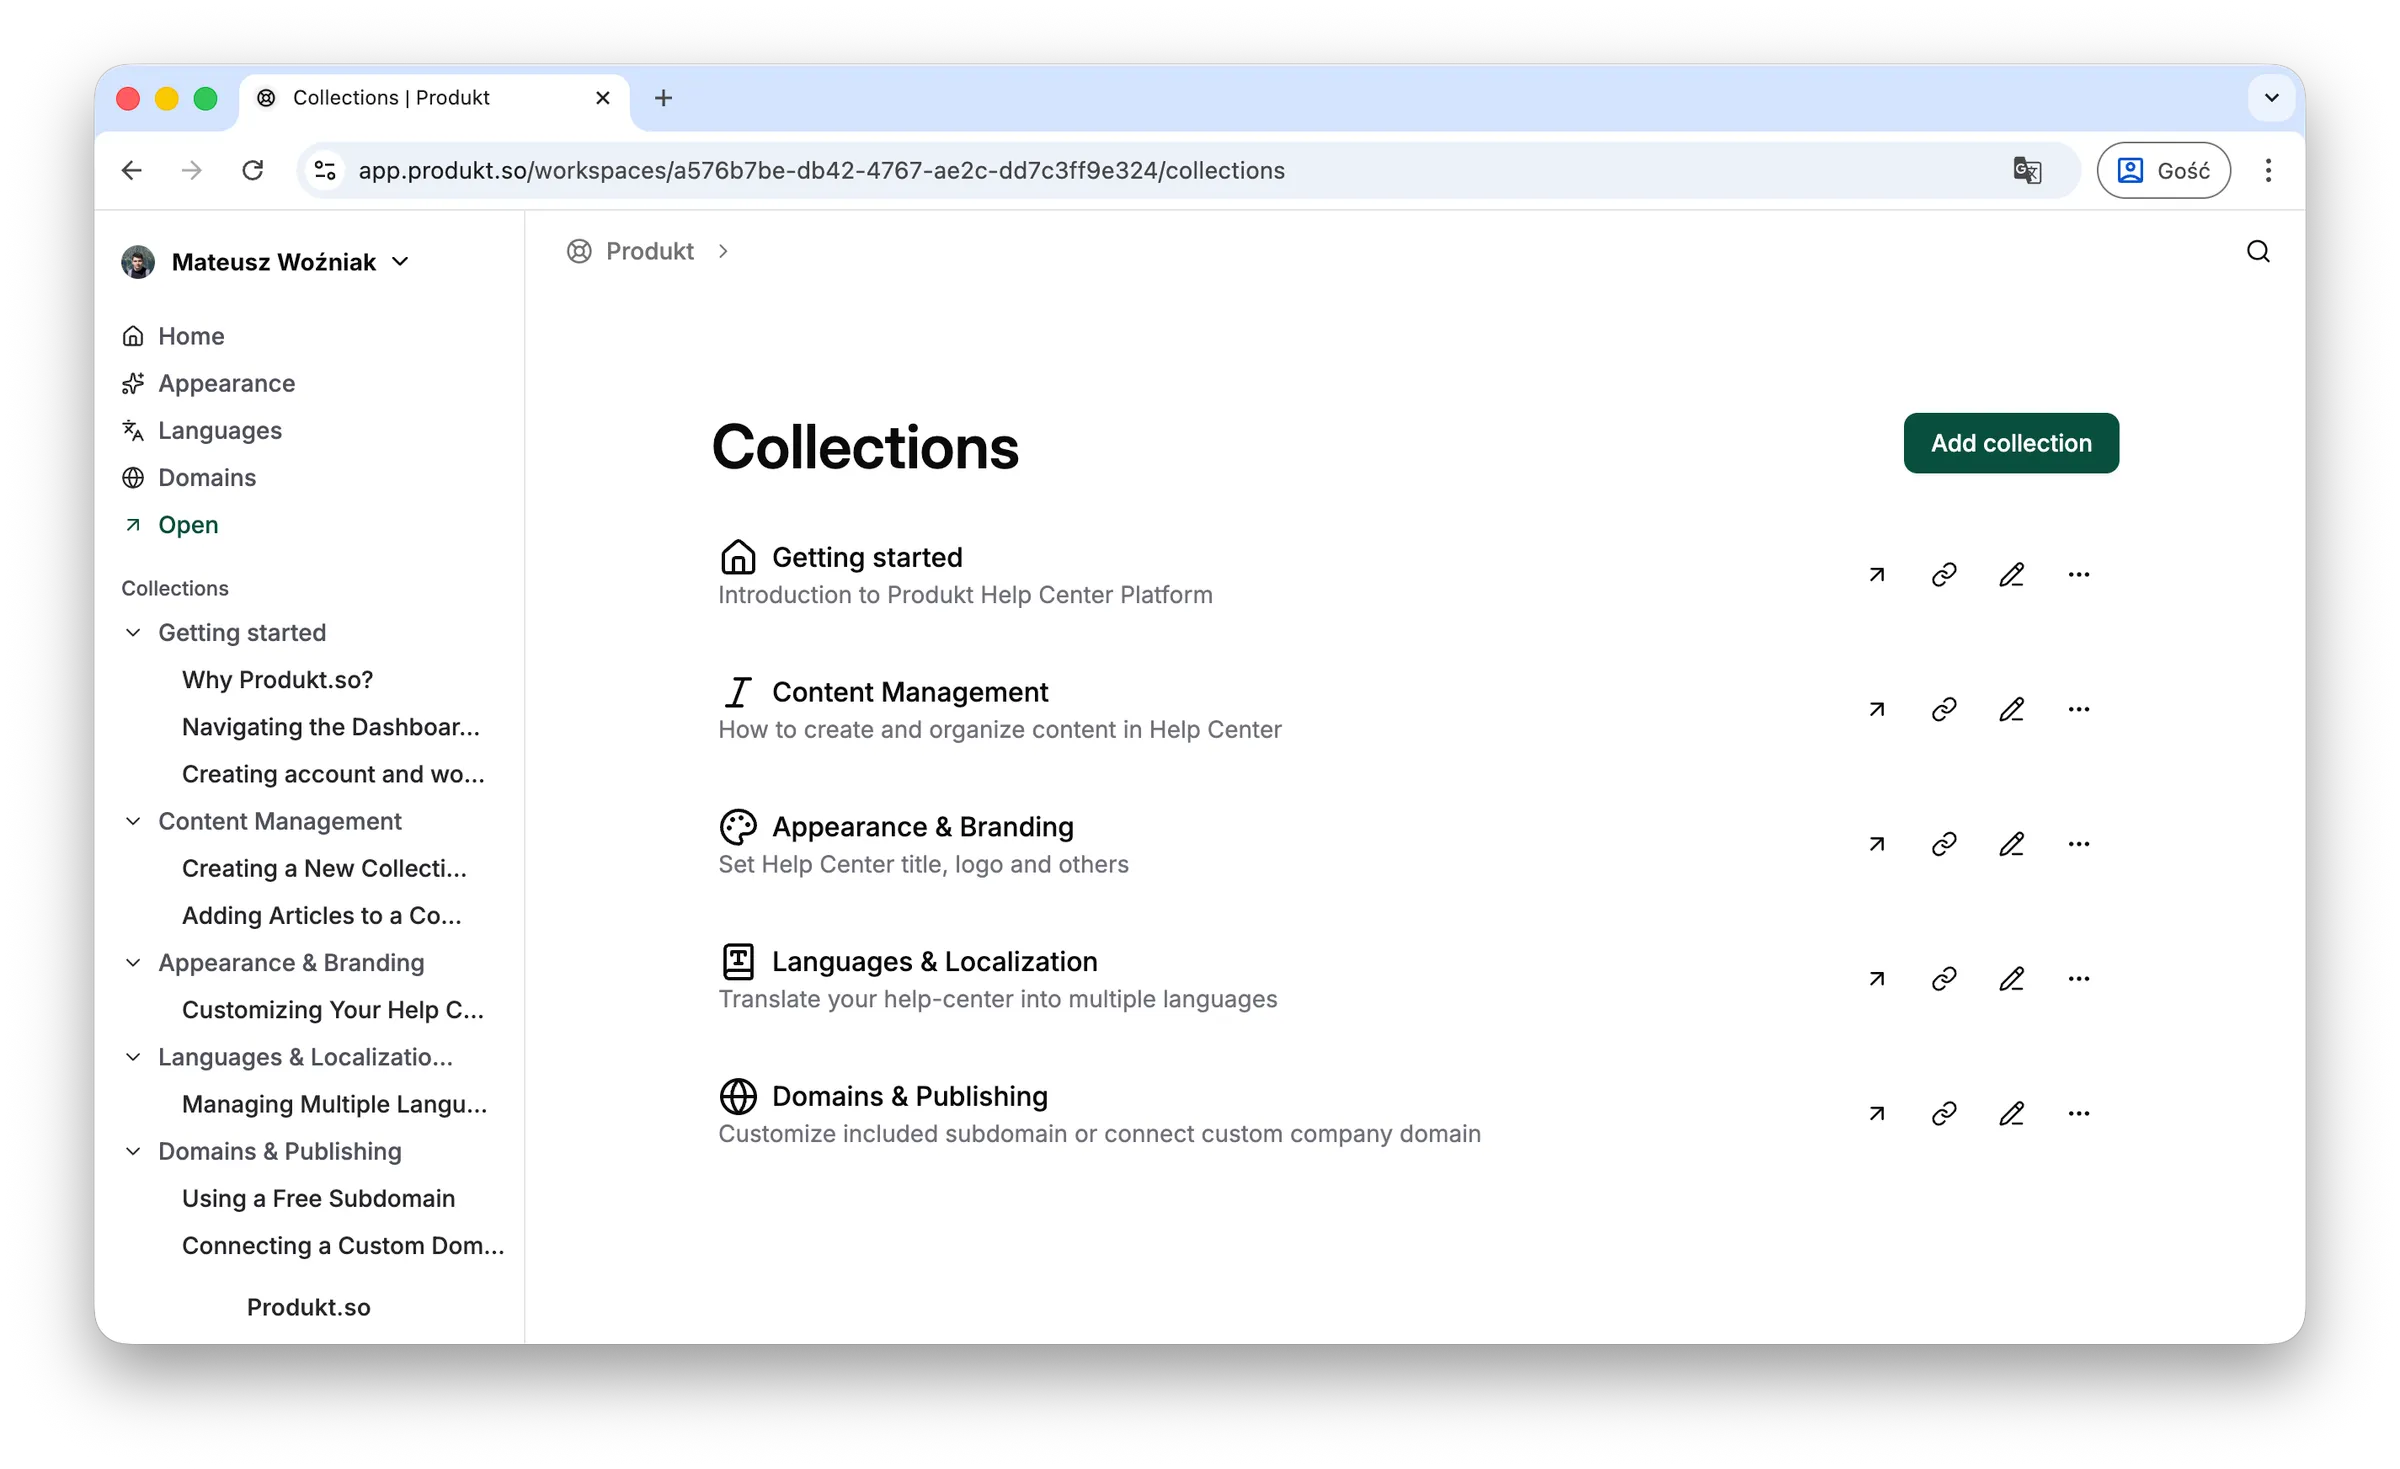
Task: Click the Produkt breadcrumb at the top
Action: tap(650, 251)
